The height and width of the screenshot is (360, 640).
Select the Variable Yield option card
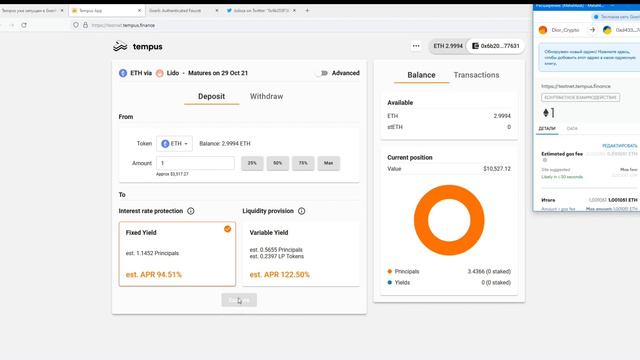[x=301, y=254]
